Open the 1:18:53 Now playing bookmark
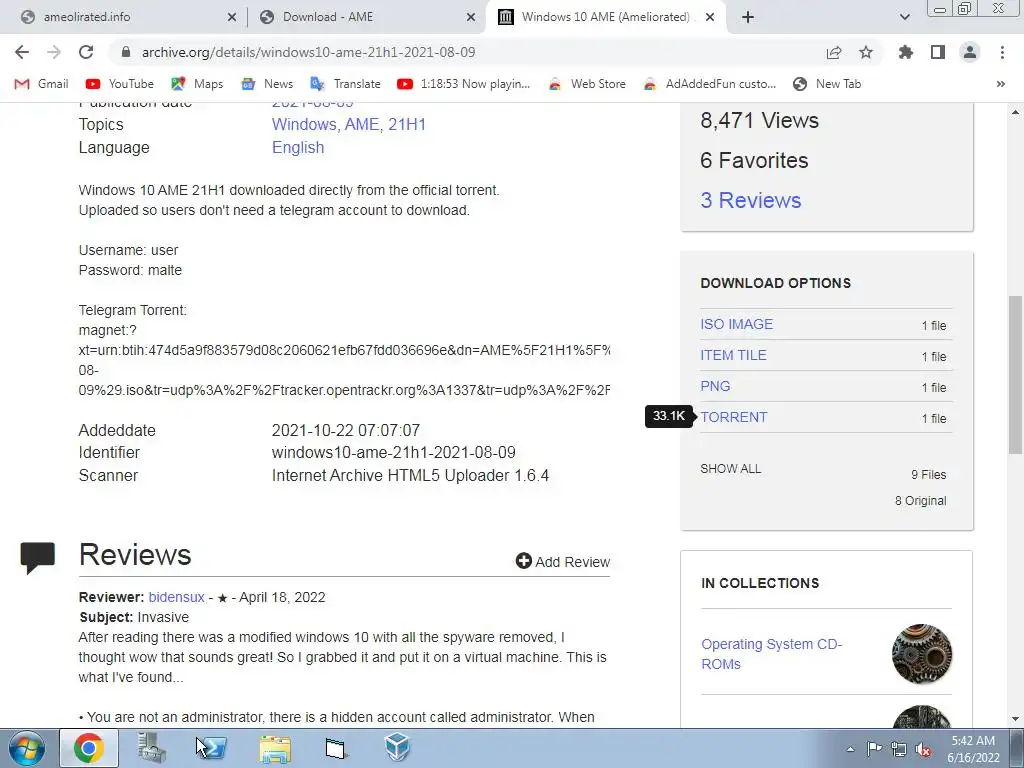Viewport: 1024px width, 768px height. click(464, 84)
